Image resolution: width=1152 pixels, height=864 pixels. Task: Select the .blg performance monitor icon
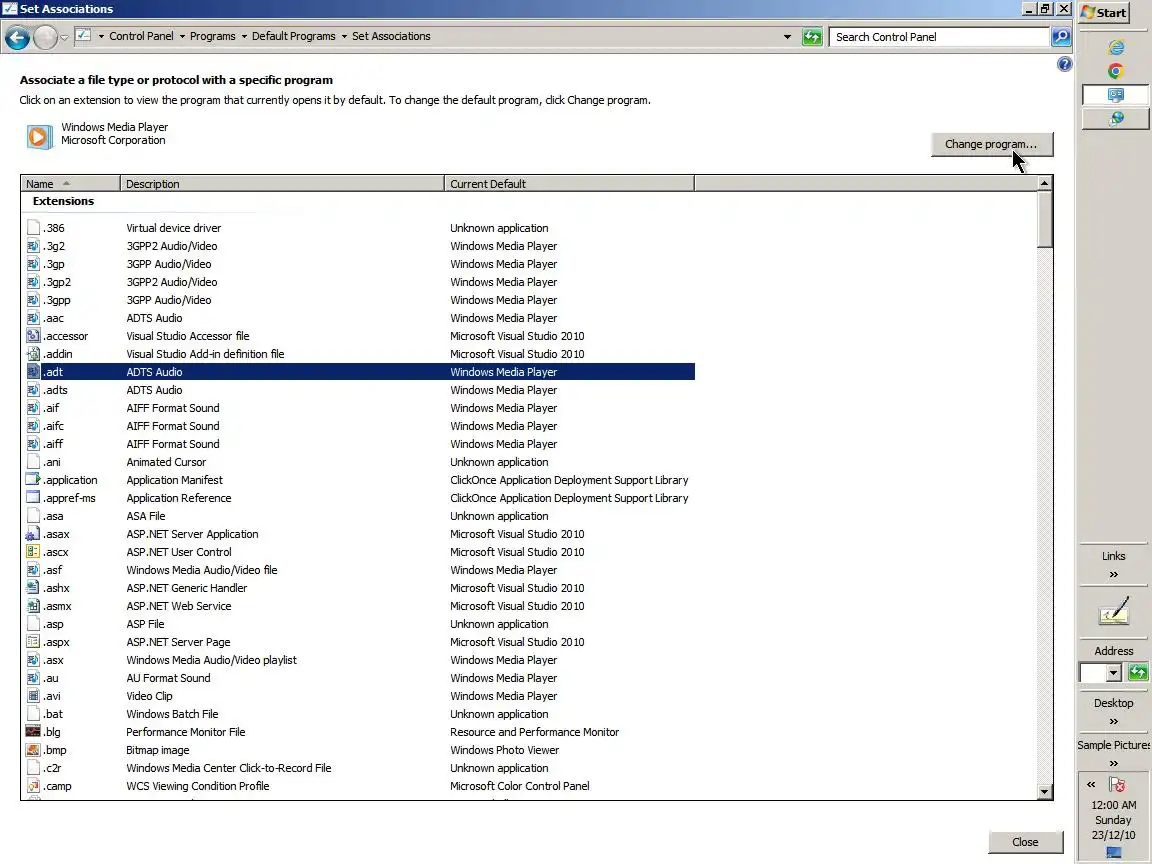(x=33, y=732)
